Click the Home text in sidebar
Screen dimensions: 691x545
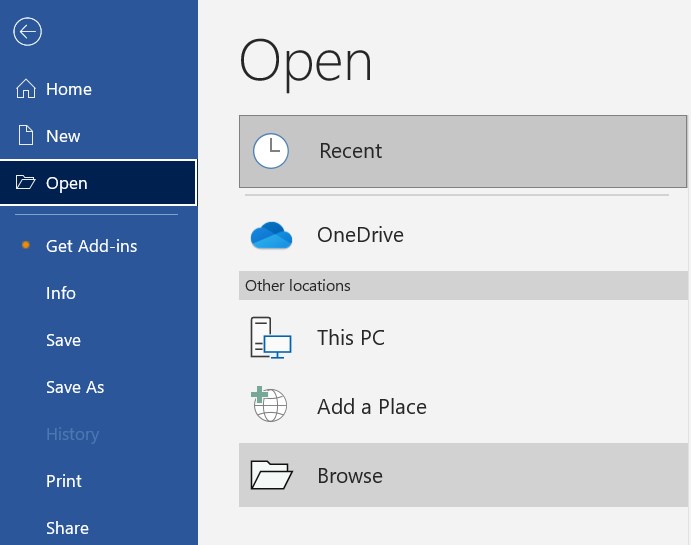pyautogui.click(x=69, y=89)
